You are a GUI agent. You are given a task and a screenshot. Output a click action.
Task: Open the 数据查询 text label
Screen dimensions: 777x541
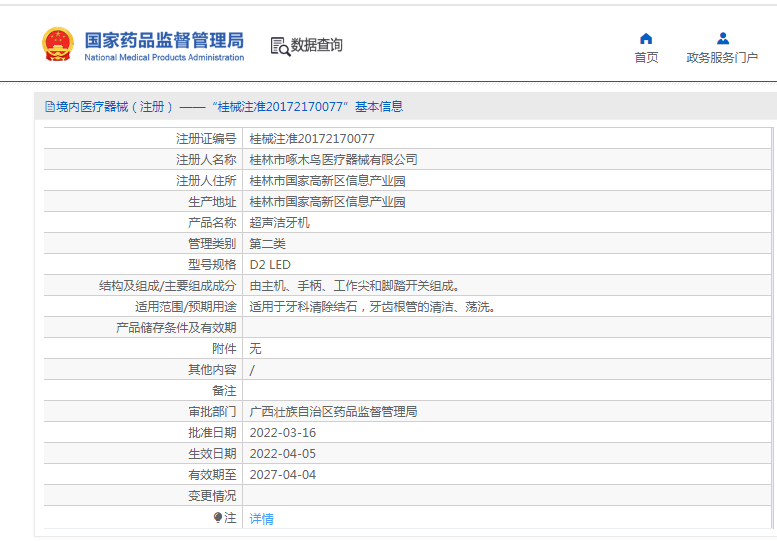[317, 45]
